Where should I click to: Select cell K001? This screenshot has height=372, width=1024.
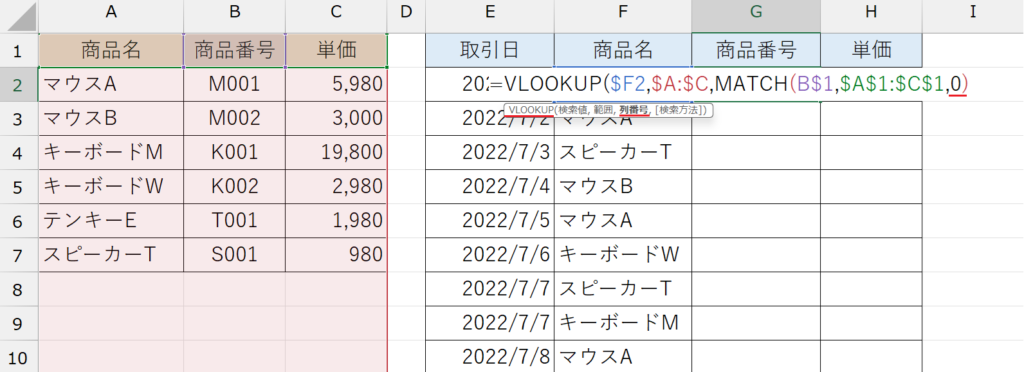(x=234, y=152)
